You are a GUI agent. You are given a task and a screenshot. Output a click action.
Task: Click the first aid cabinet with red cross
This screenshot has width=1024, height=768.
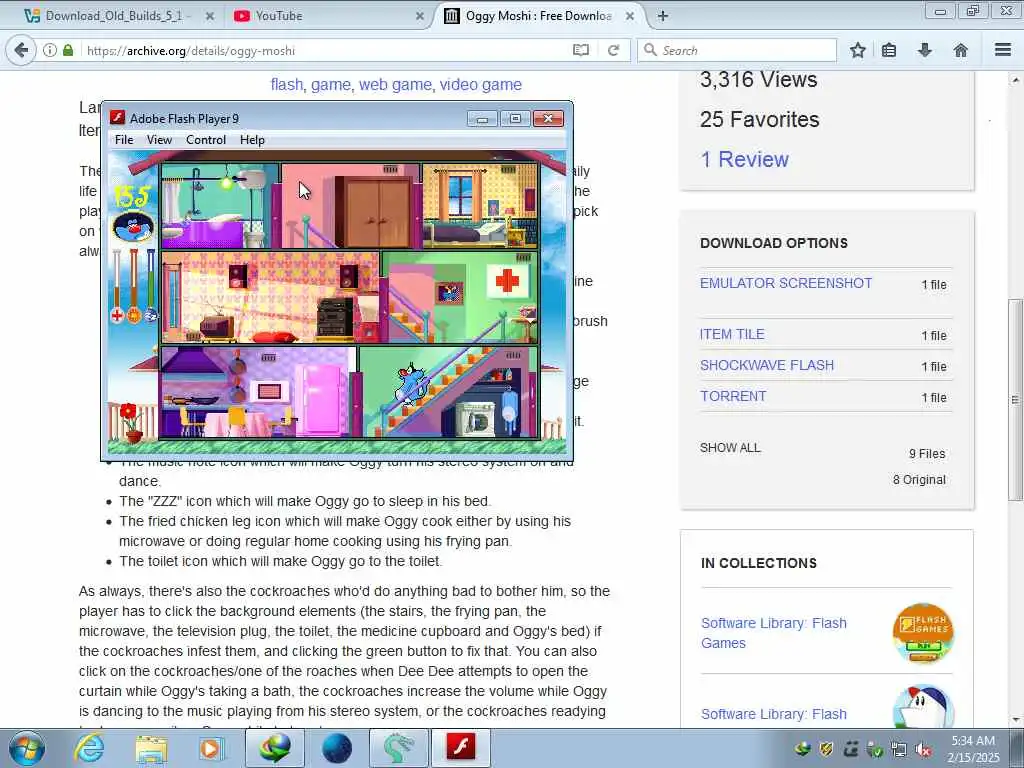(507, 281)
